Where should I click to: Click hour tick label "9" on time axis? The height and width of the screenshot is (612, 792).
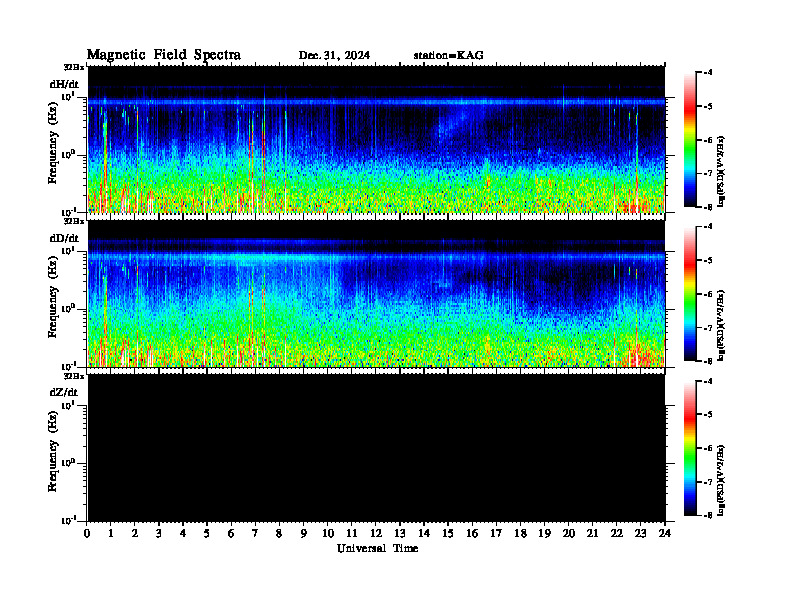(x=303, y=533)
